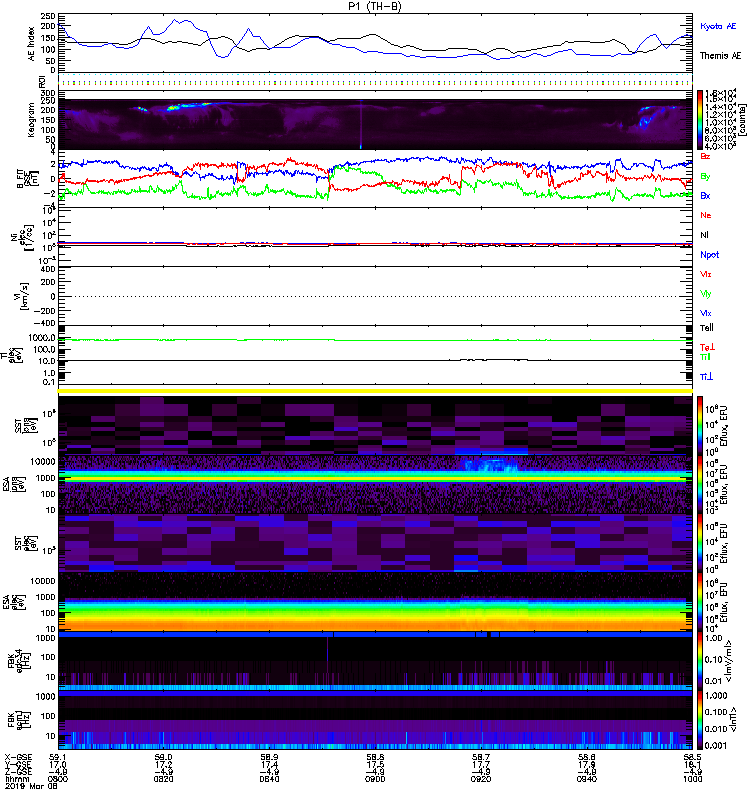Click the blue Bx legend label
Viewport: 750px width, 800px height.
[x=705, y=196]
